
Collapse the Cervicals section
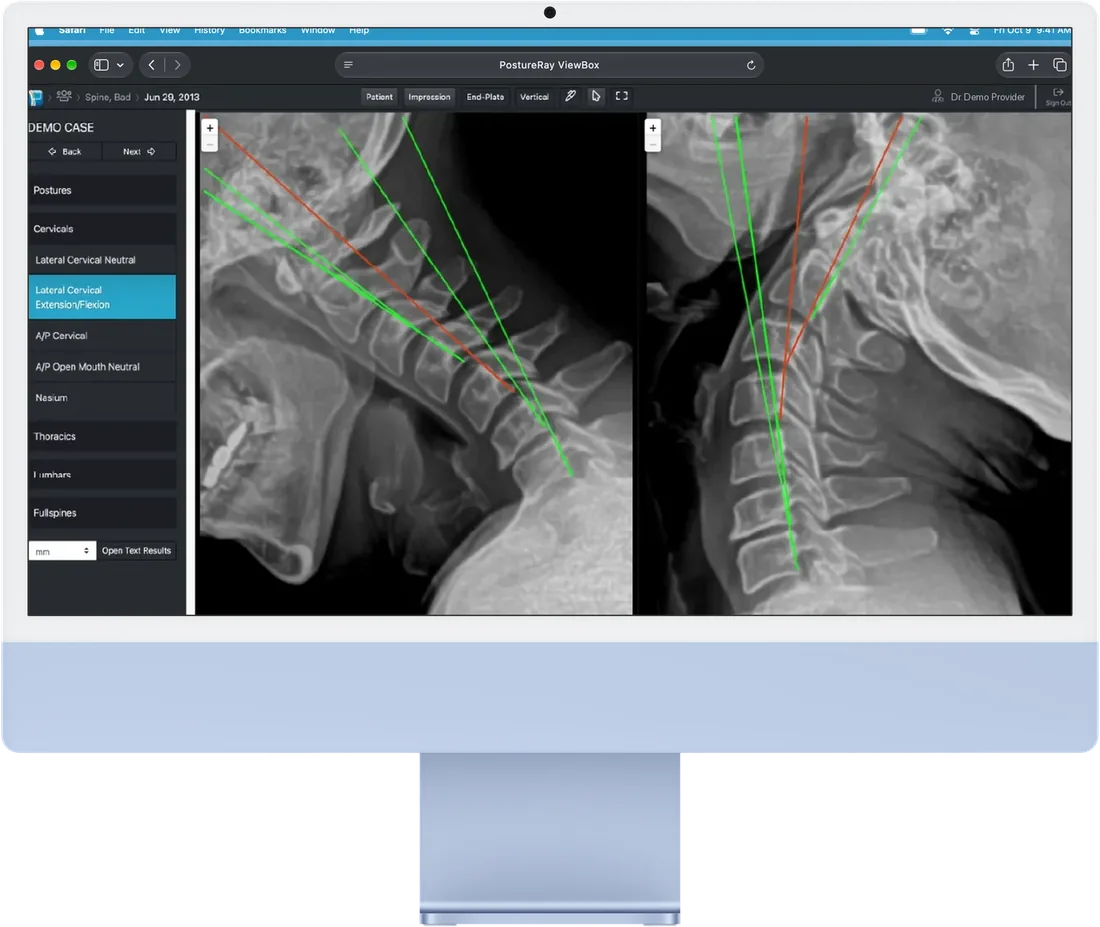coord(102,229)
